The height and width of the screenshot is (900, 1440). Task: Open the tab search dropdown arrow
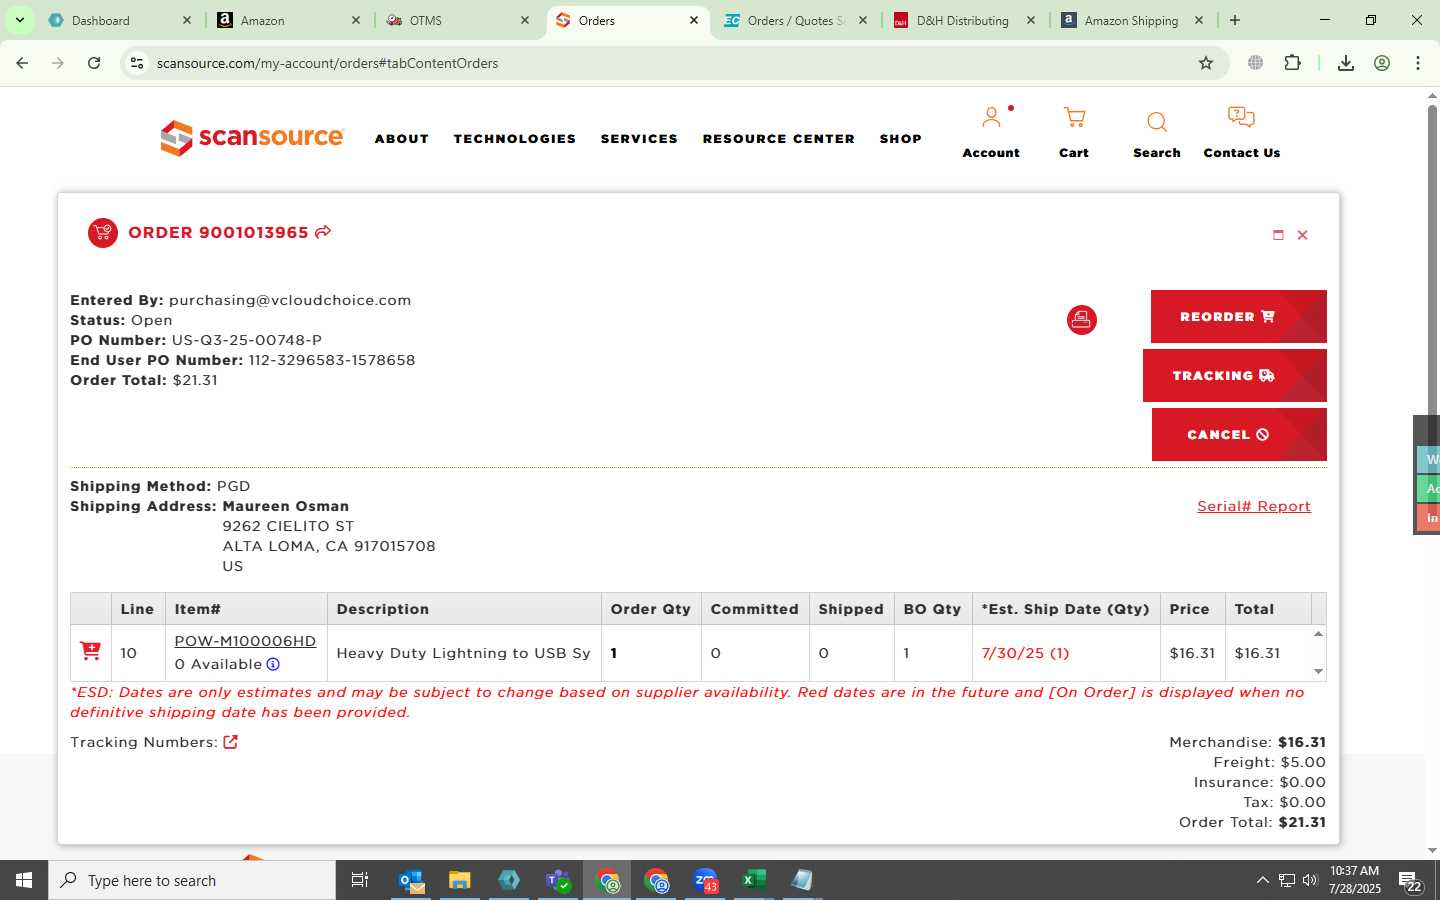click(x=19, y=20)
